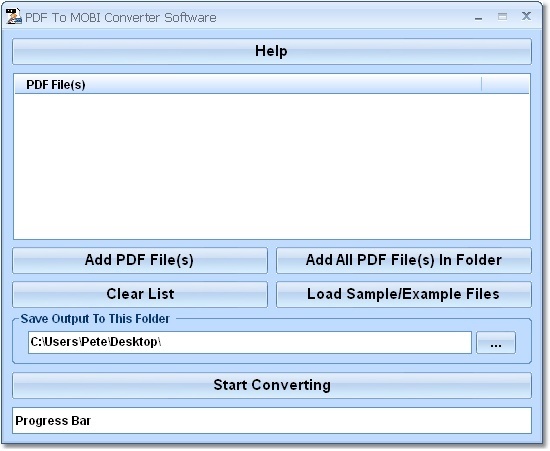Click the empty PDF file list area
The width and height of the screenshot is (550, 451).
[x=272, y=167]
